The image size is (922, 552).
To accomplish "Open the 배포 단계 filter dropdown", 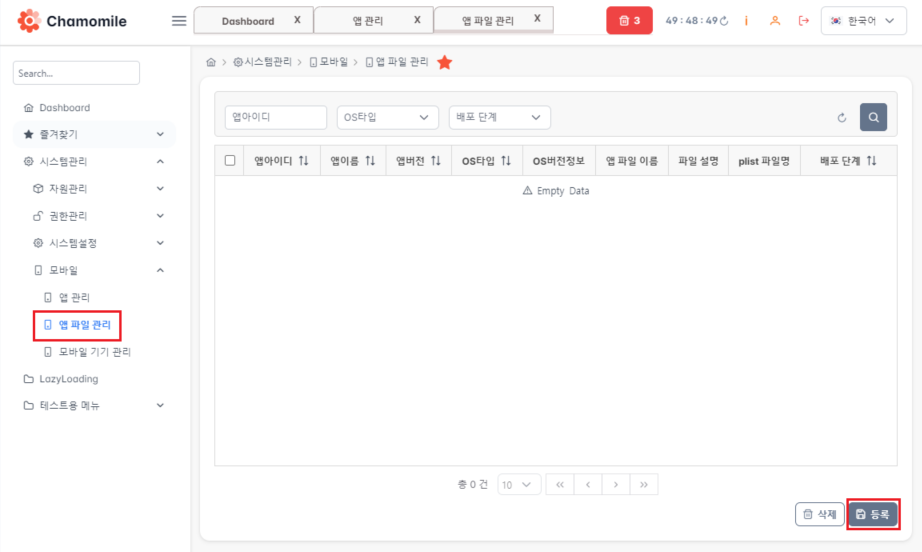I will click(x=499, y=118).
